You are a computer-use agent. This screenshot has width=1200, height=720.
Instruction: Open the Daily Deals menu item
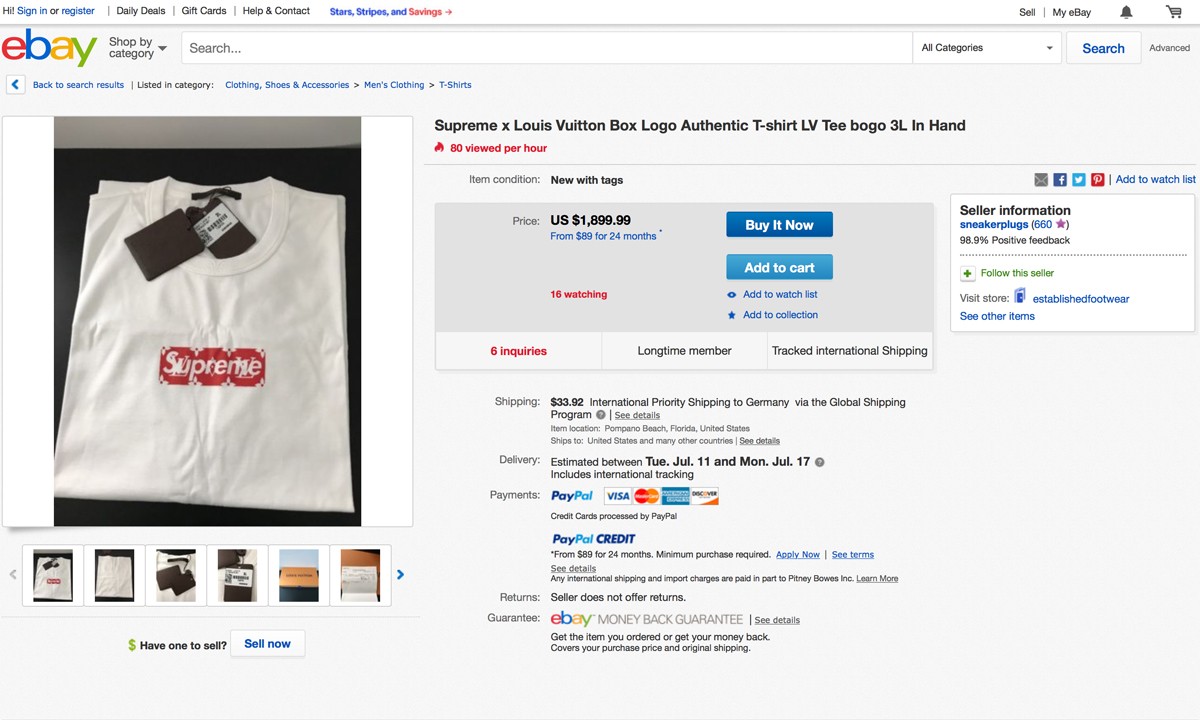point(141,11)
